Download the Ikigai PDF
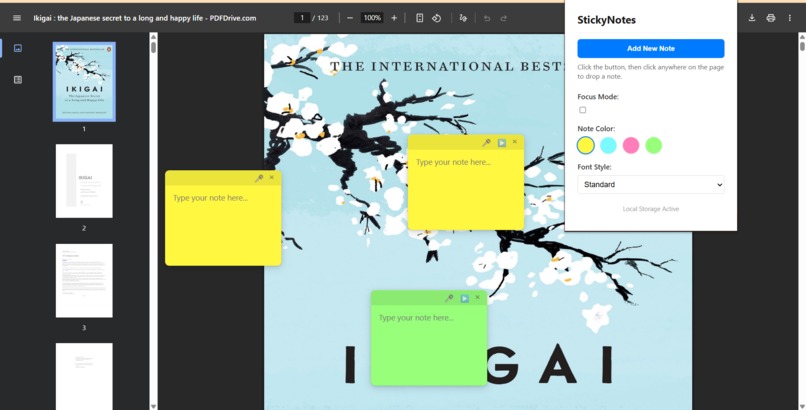806x410 pixels. 752,18
